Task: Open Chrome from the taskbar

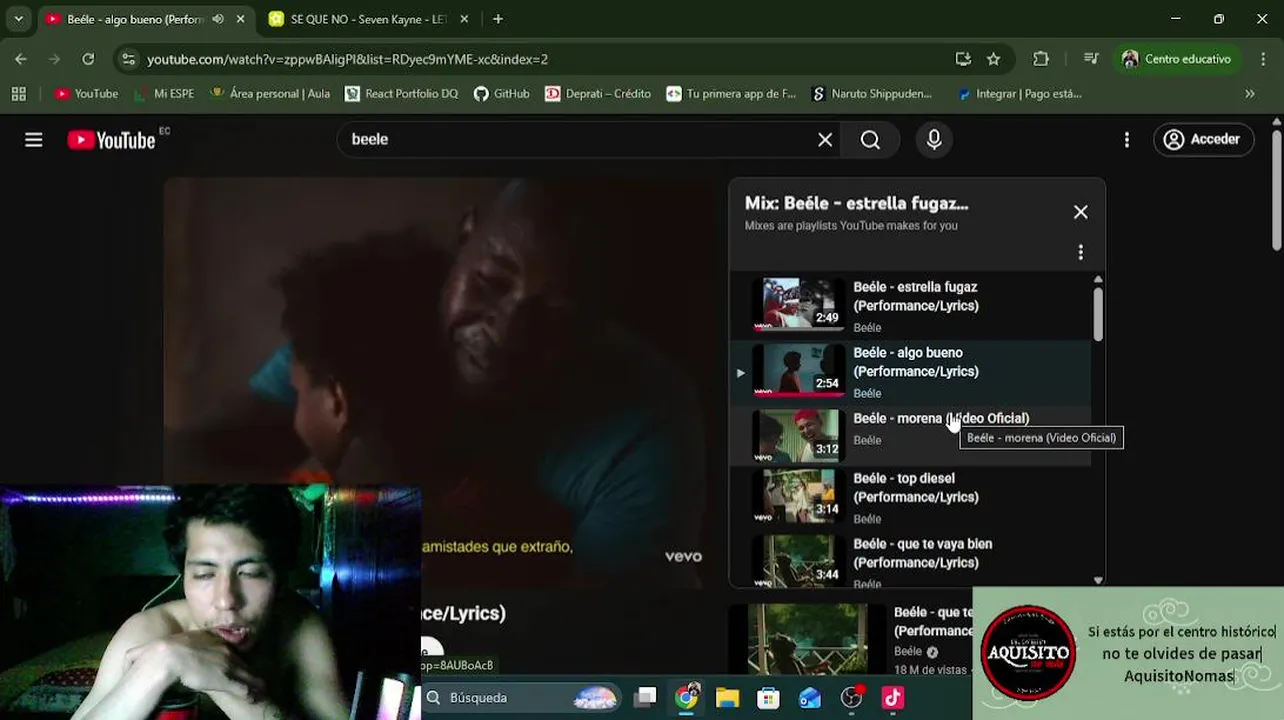Action: pyautogui.click(x=686, y=698)
